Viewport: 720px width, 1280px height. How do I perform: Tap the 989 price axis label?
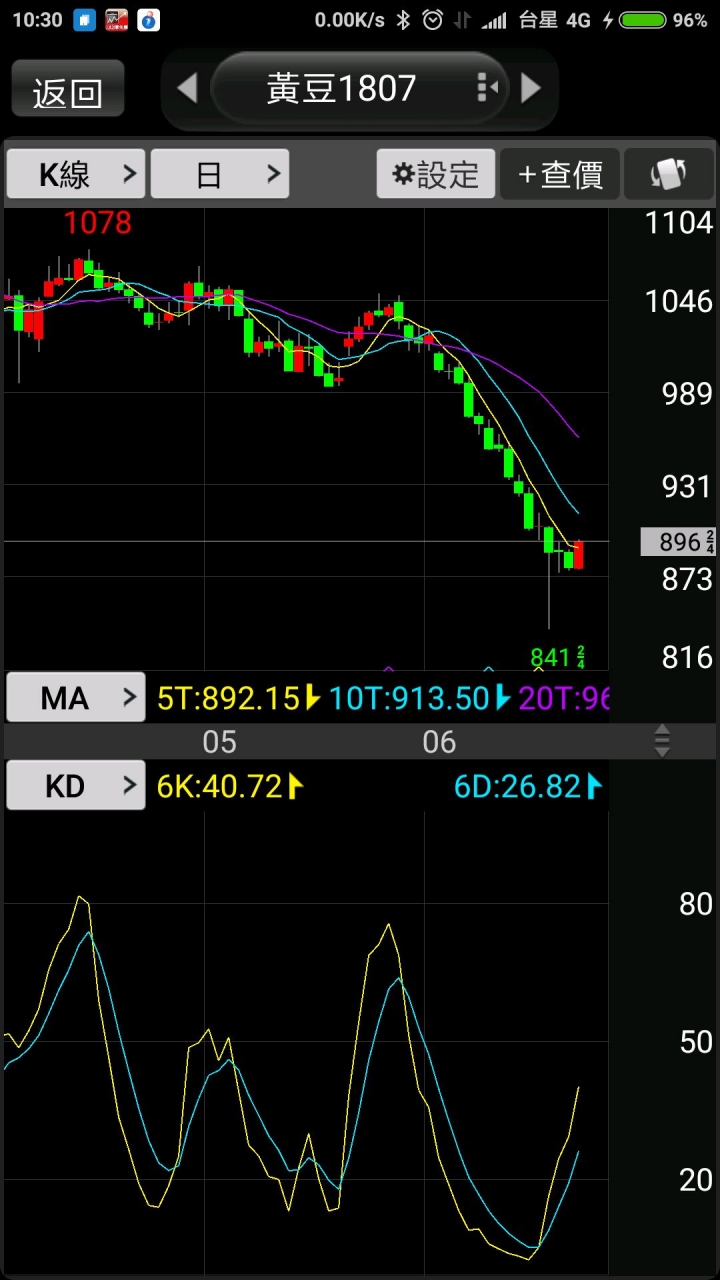pyautogui.click(x=687, y=393)
